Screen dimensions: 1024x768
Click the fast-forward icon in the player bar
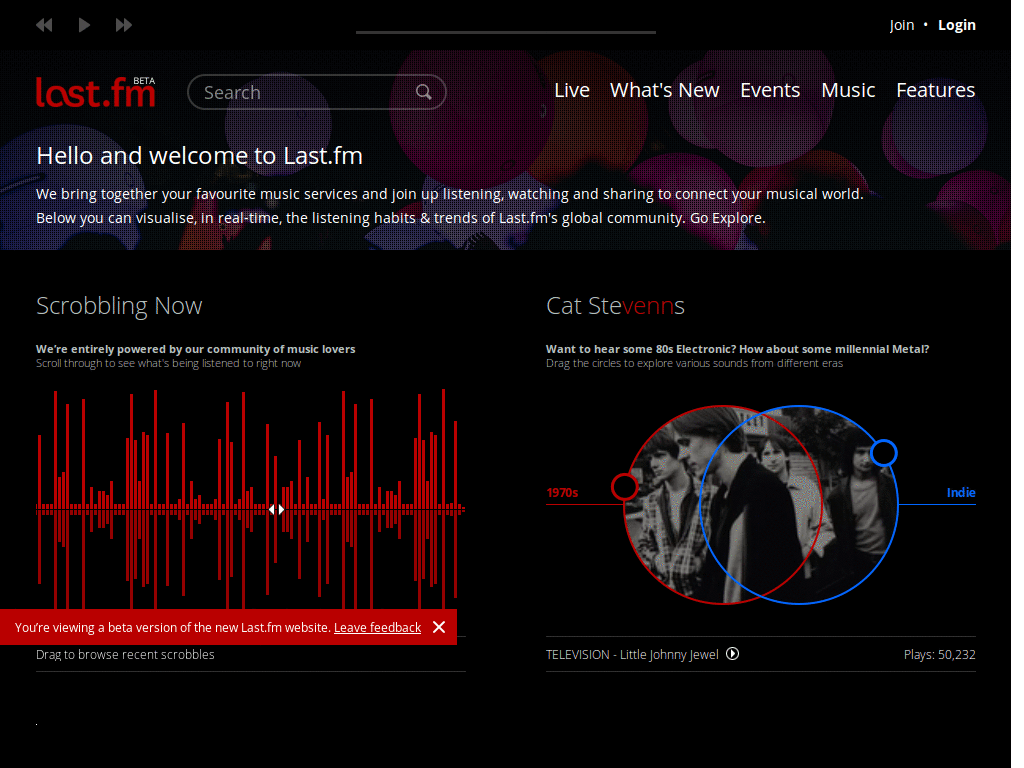click(x=123, y=24)
